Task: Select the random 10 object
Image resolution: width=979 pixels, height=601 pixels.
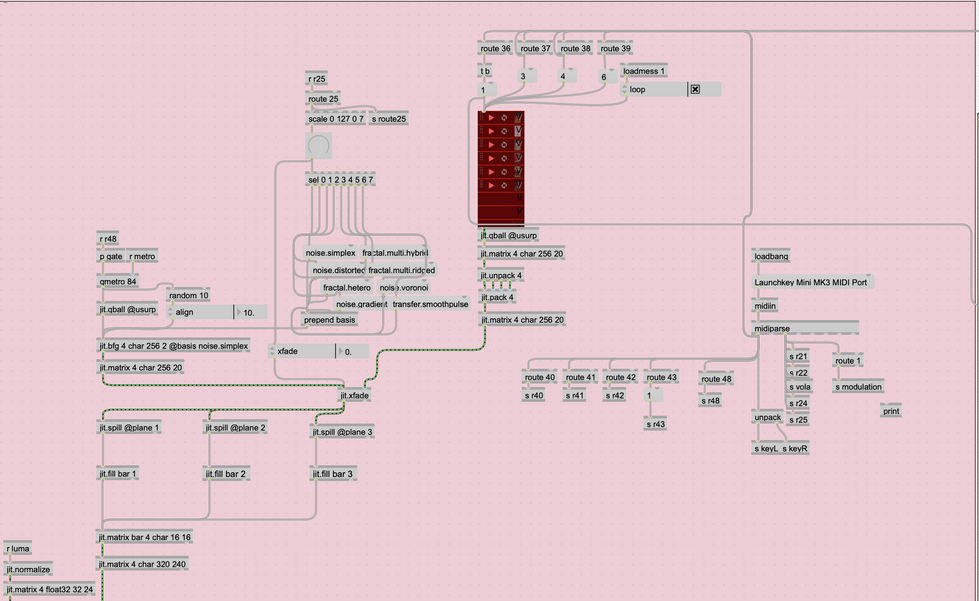Action: [189, 295]
